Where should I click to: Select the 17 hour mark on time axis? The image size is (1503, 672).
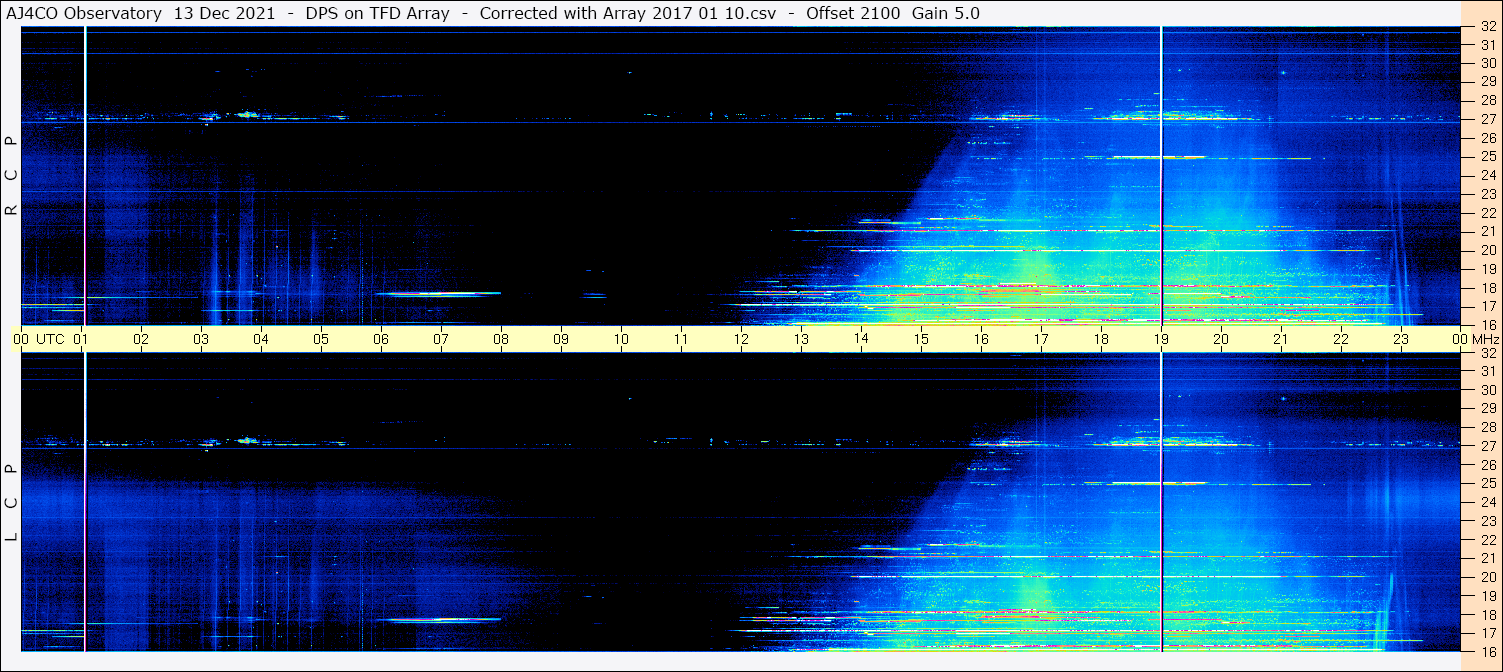point(1041,339)
